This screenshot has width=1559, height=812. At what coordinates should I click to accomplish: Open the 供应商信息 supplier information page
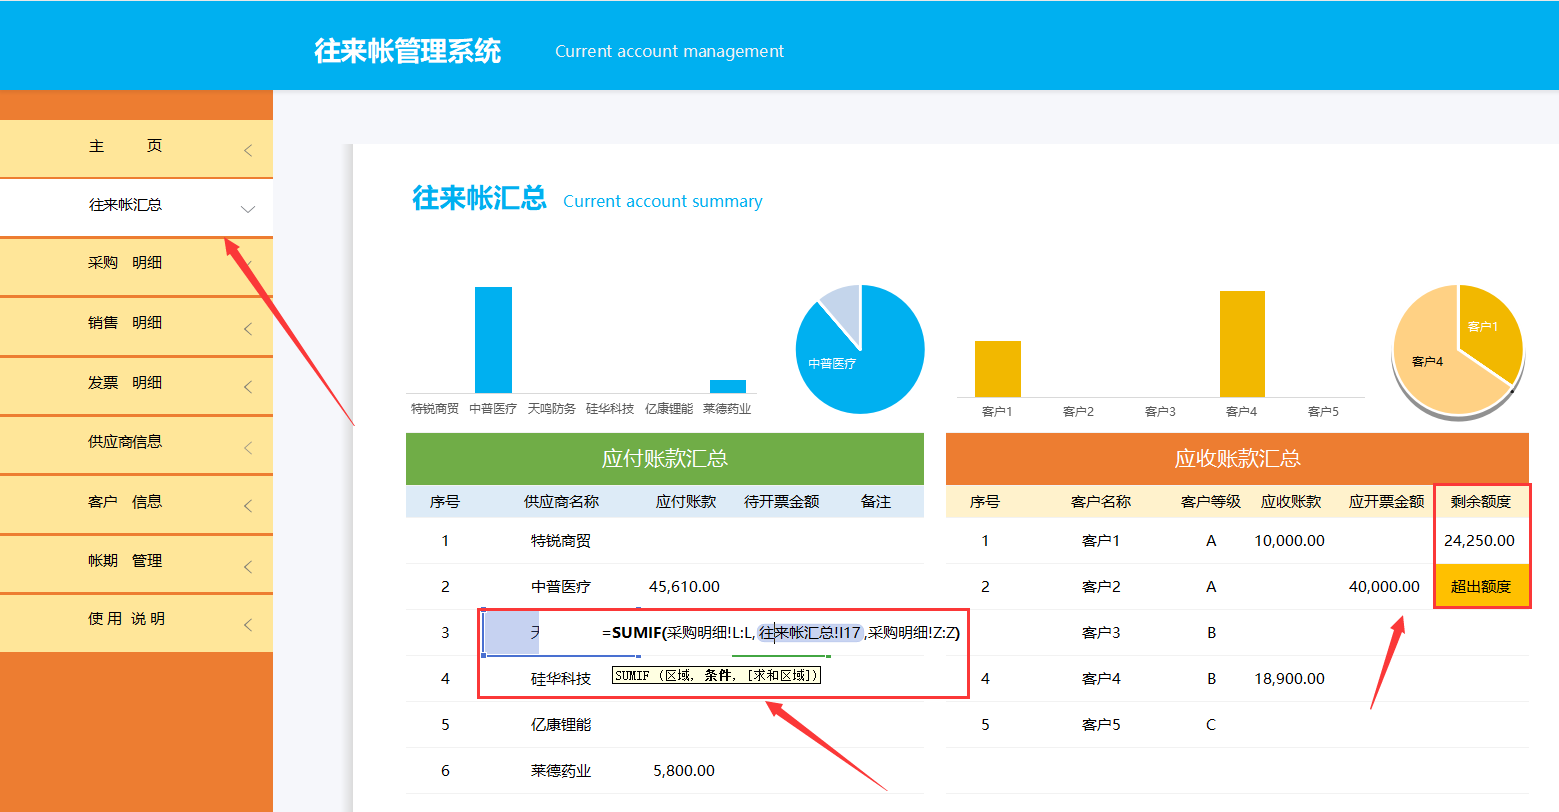(x=136, y=441)
